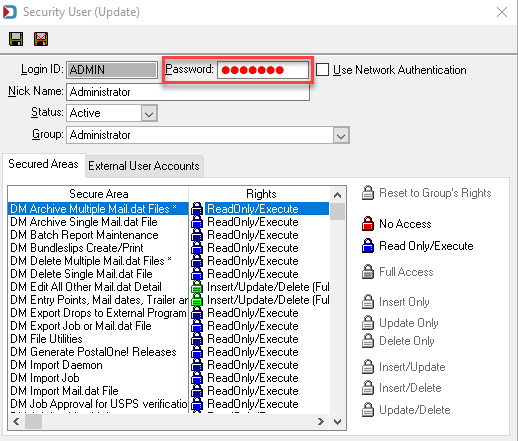Screen dimensions: 518x441
Task: Open the Status dropdown
Action: (149, 113)
